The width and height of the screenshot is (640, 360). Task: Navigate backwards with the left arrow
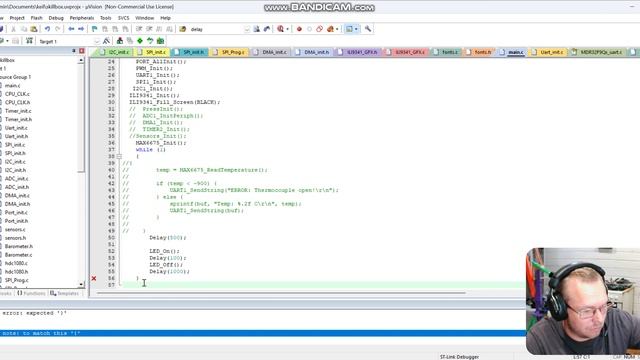[x=71, y=29]
